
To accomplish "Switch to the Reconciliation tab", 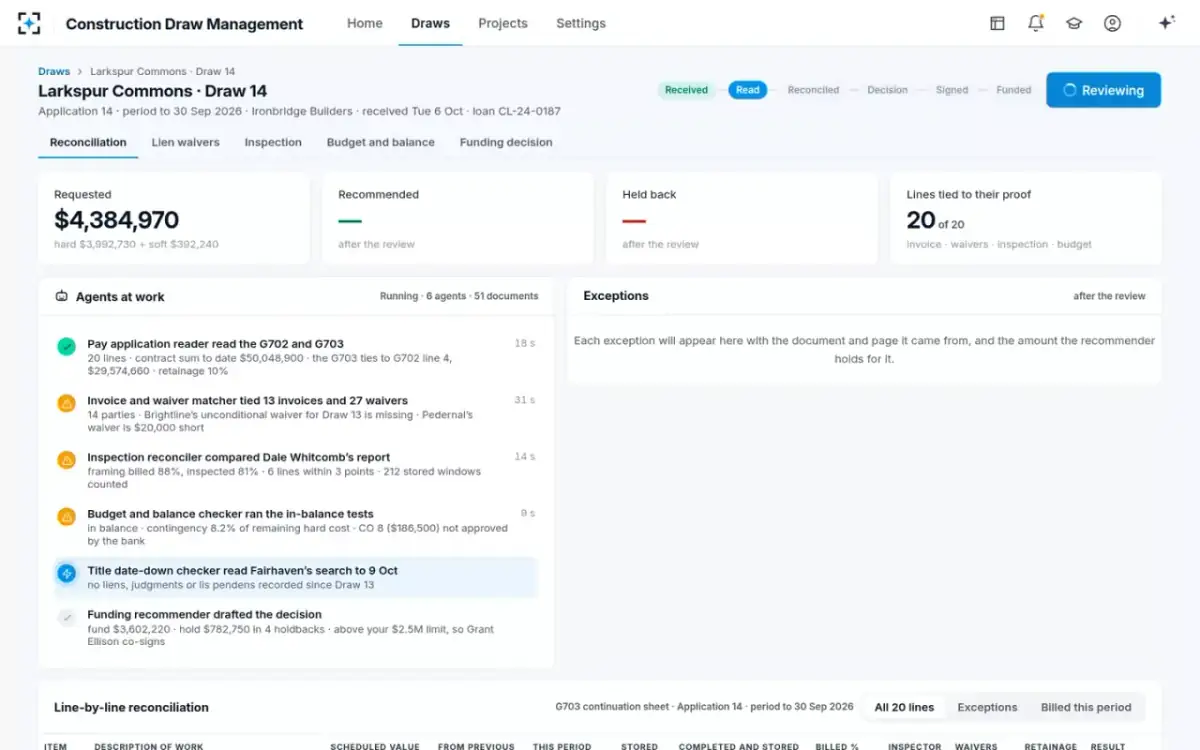I will [88, 142].
